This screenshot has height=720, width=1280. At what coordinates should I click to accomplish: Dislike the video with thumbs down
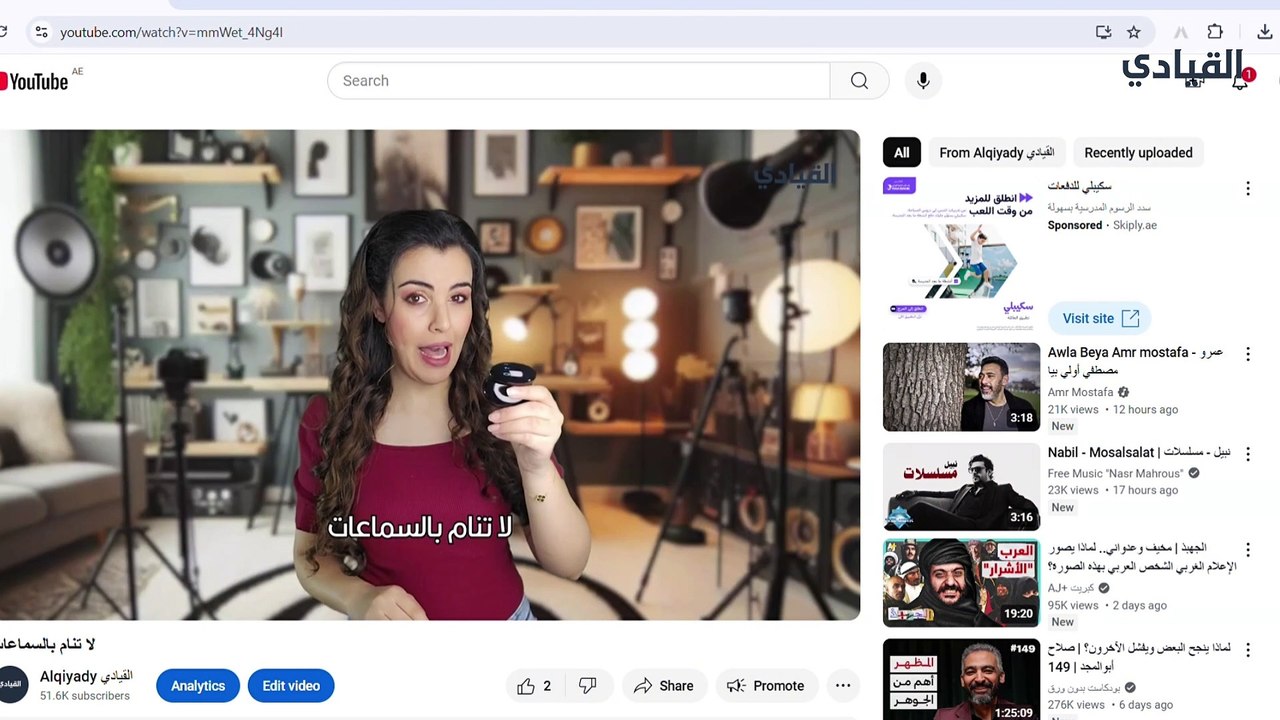588,686
